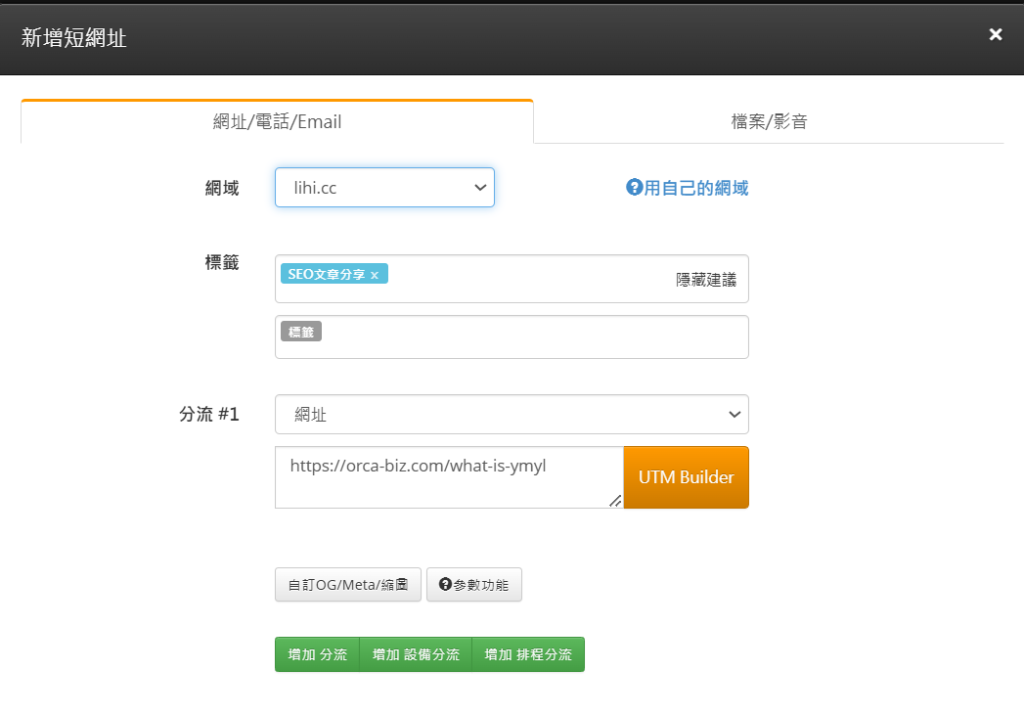
Task: Focus the orca-biz.com URL text area
Action: point(449,477)
